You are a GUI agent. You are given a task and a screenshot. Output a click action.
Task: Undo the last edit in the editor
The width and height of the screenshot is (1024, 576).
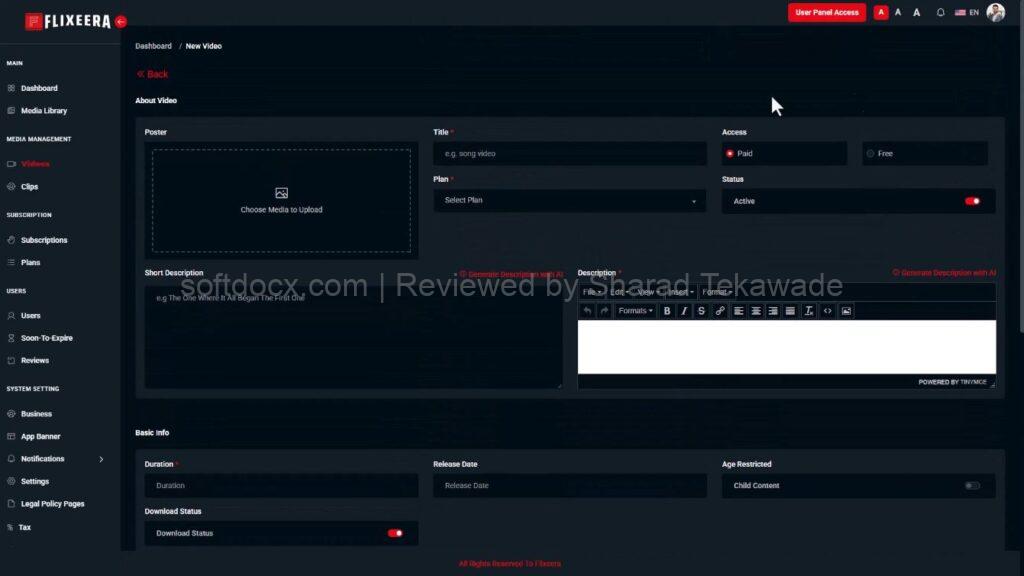[x=588, y=311]
